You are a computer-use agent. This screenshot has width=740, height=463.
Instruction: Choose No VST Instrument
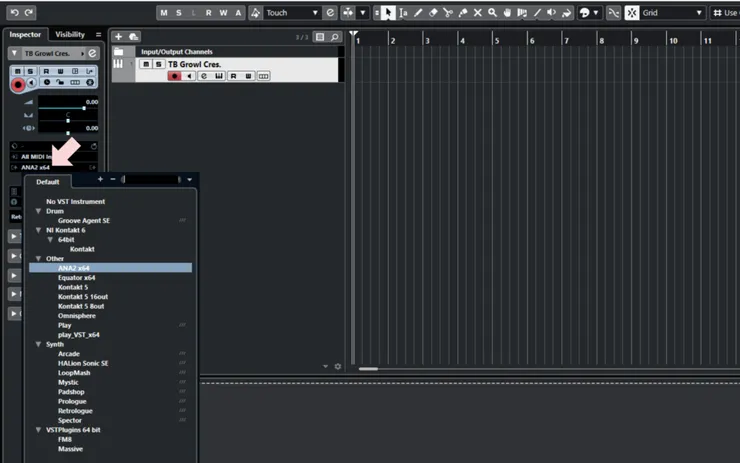[76, 202]
